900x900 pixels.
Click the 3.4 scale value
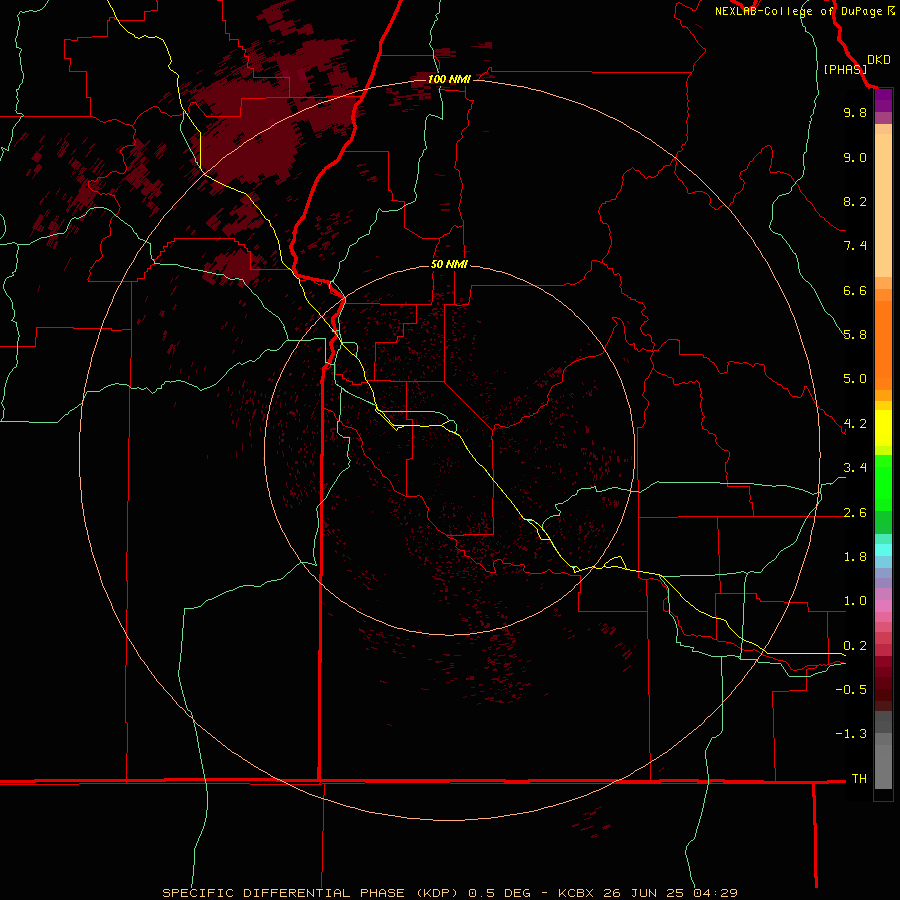click(855, 468)
